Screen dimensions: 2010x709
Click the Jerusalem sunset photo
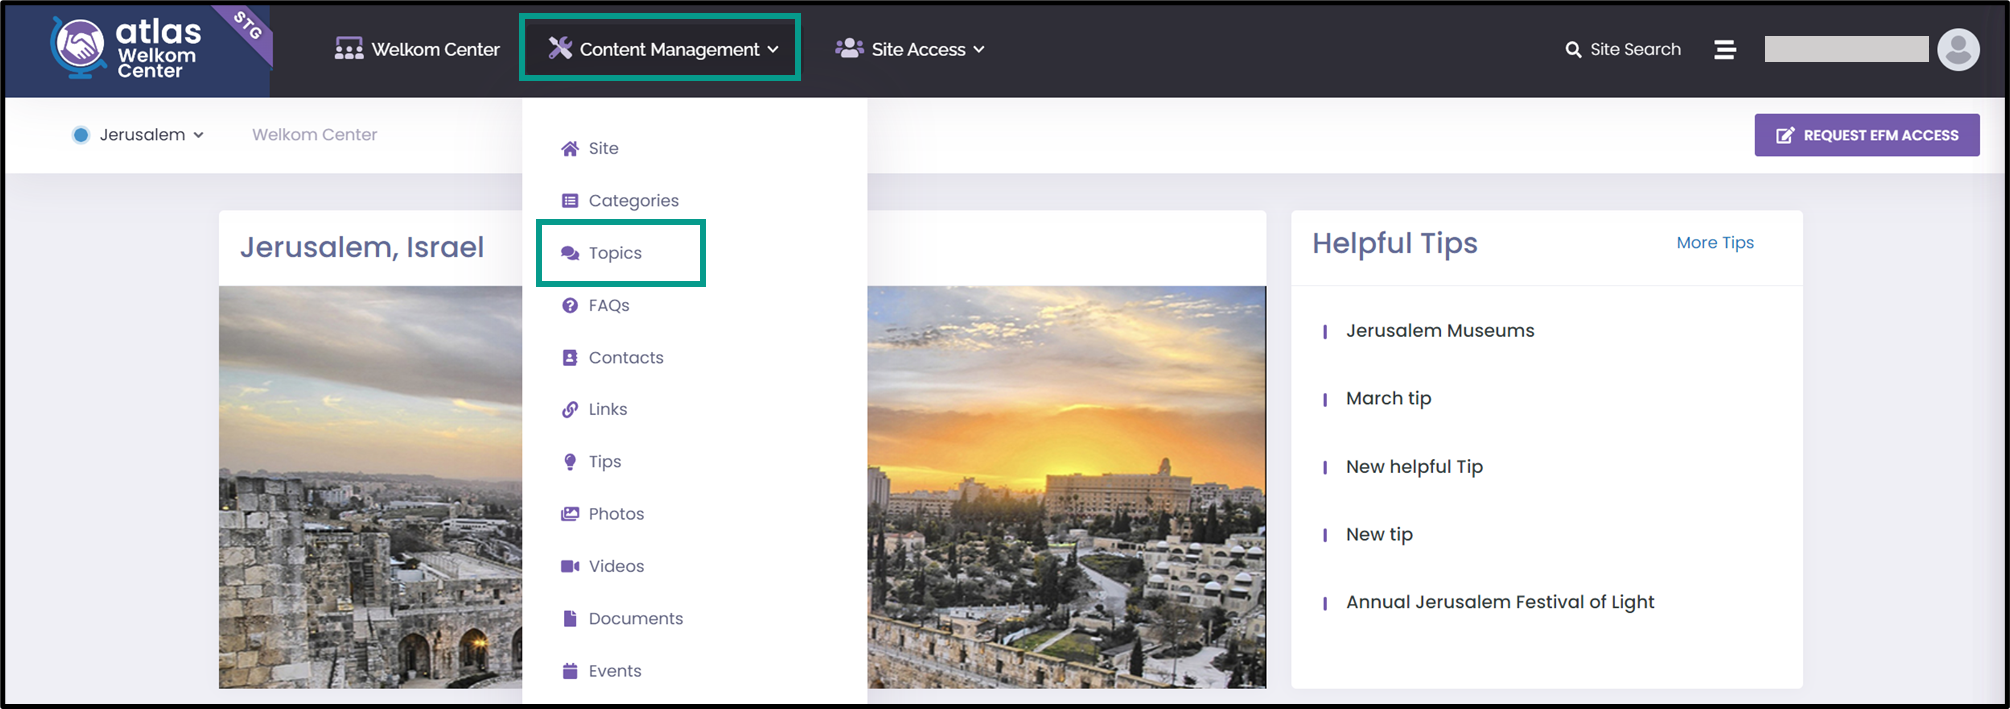click(x=1066, y=487)
